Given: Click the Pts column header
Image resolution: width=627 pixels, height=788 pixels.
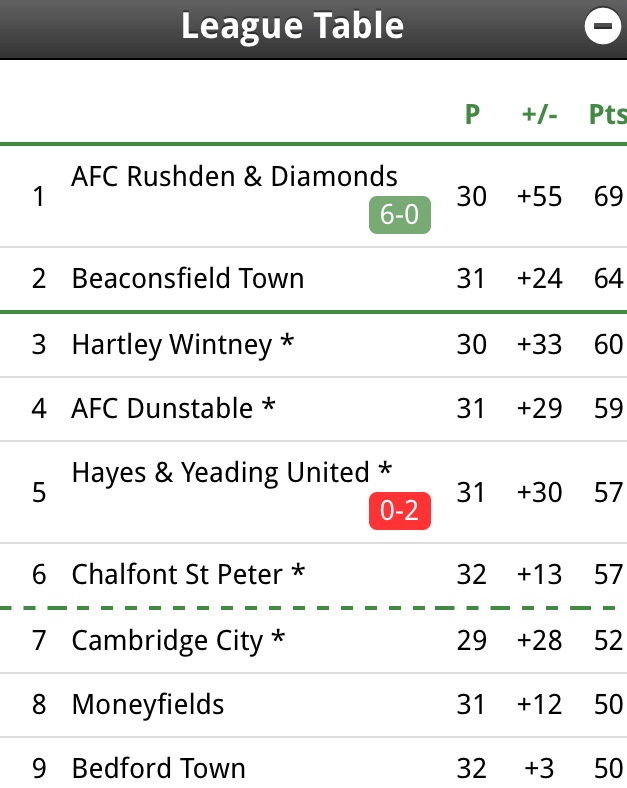Looking at the screenshot, I should point(606,114).
